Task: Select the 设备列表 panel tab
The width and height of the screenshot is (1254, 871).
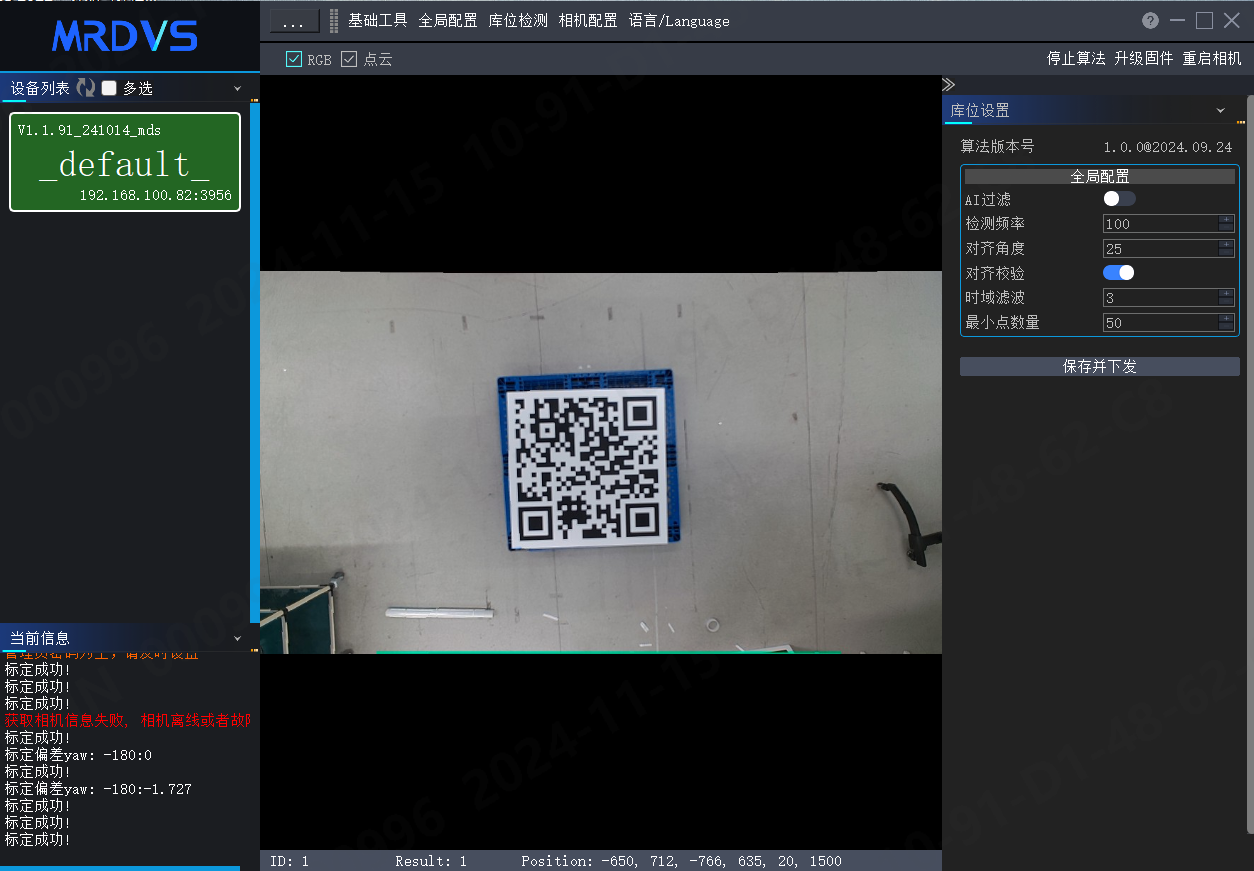Action: point(40,88)
